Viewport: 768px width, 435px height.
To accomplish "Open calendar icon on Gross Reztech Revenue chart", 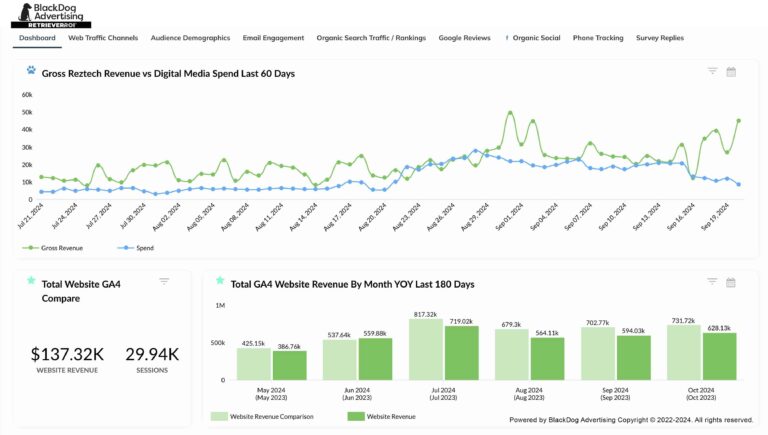I will coord(731,72).
